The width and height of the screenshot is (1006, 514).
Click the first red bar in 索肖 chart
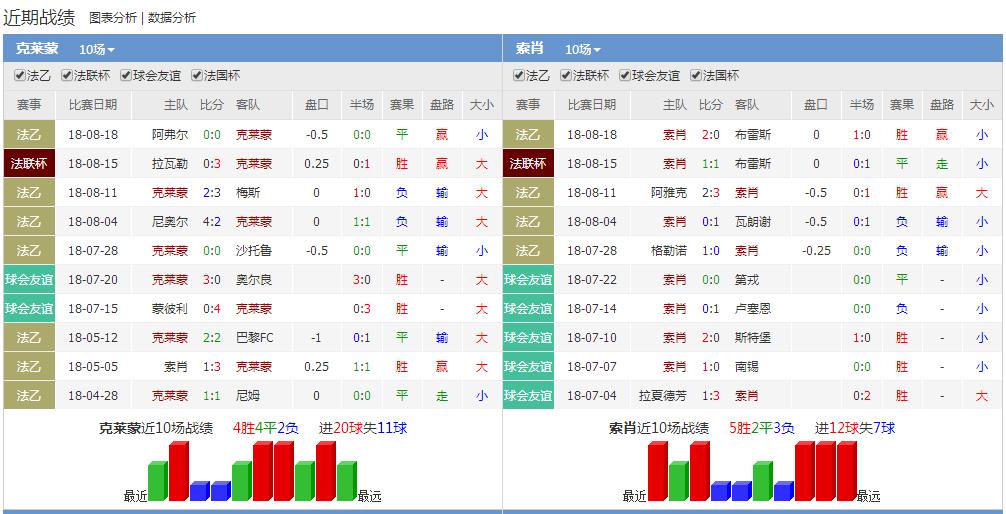click(x=657, y=471)
